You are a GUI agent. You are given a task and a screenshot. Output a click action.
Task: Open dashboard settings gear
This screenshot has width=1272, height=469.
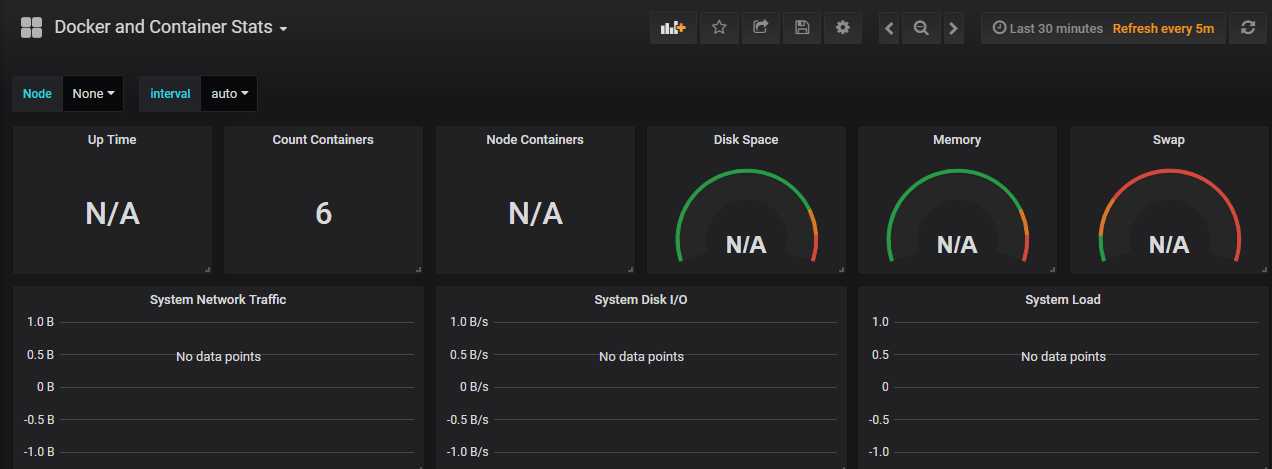click(842, 28)
